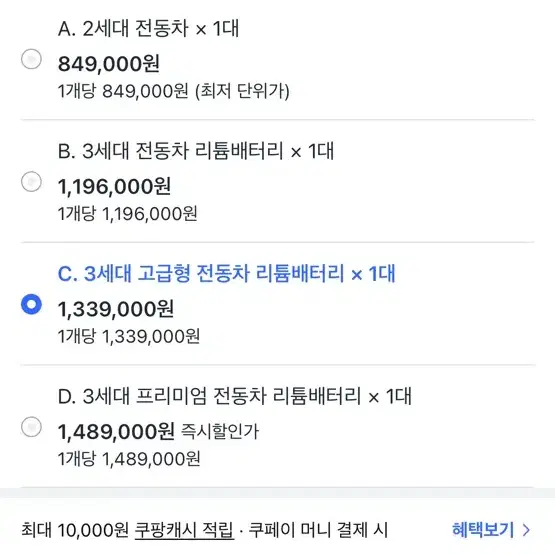The image size is (555, 555).
Task: Click the 1,196,000원 bold price
Action: pyautogui.click(x=115, y=187)
